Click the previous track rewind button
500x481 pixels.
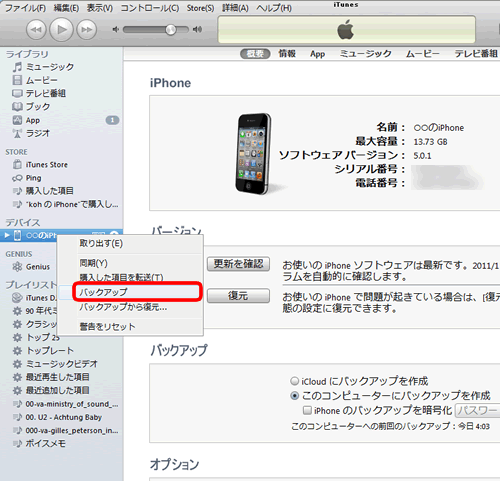36,30
